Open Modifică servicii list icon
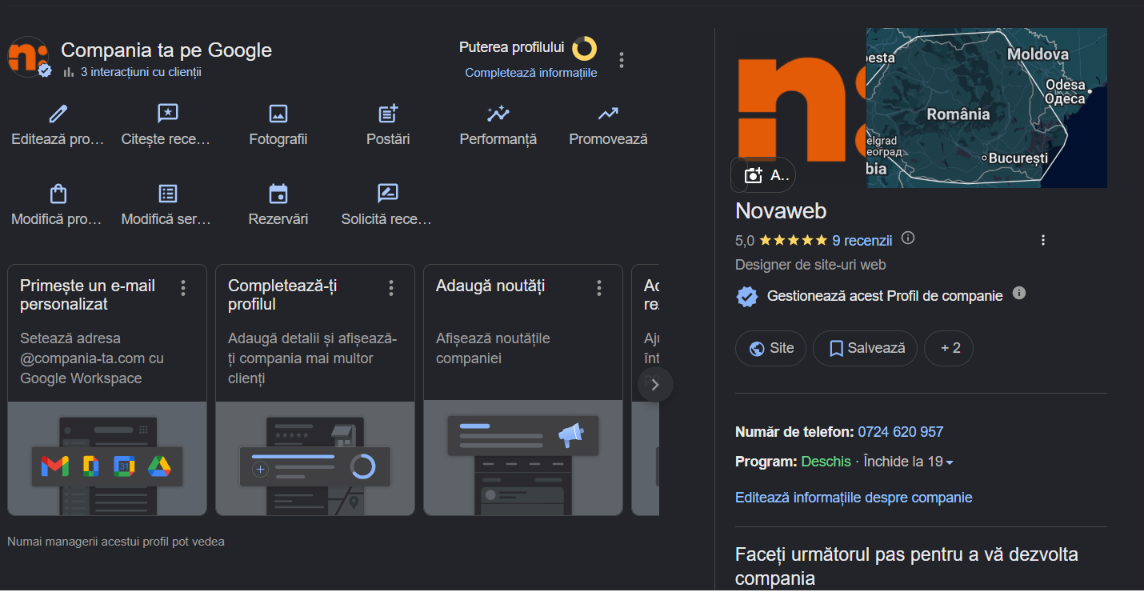Image resolution: width=1144 pixels, height=591 pixels. [168, 193]
